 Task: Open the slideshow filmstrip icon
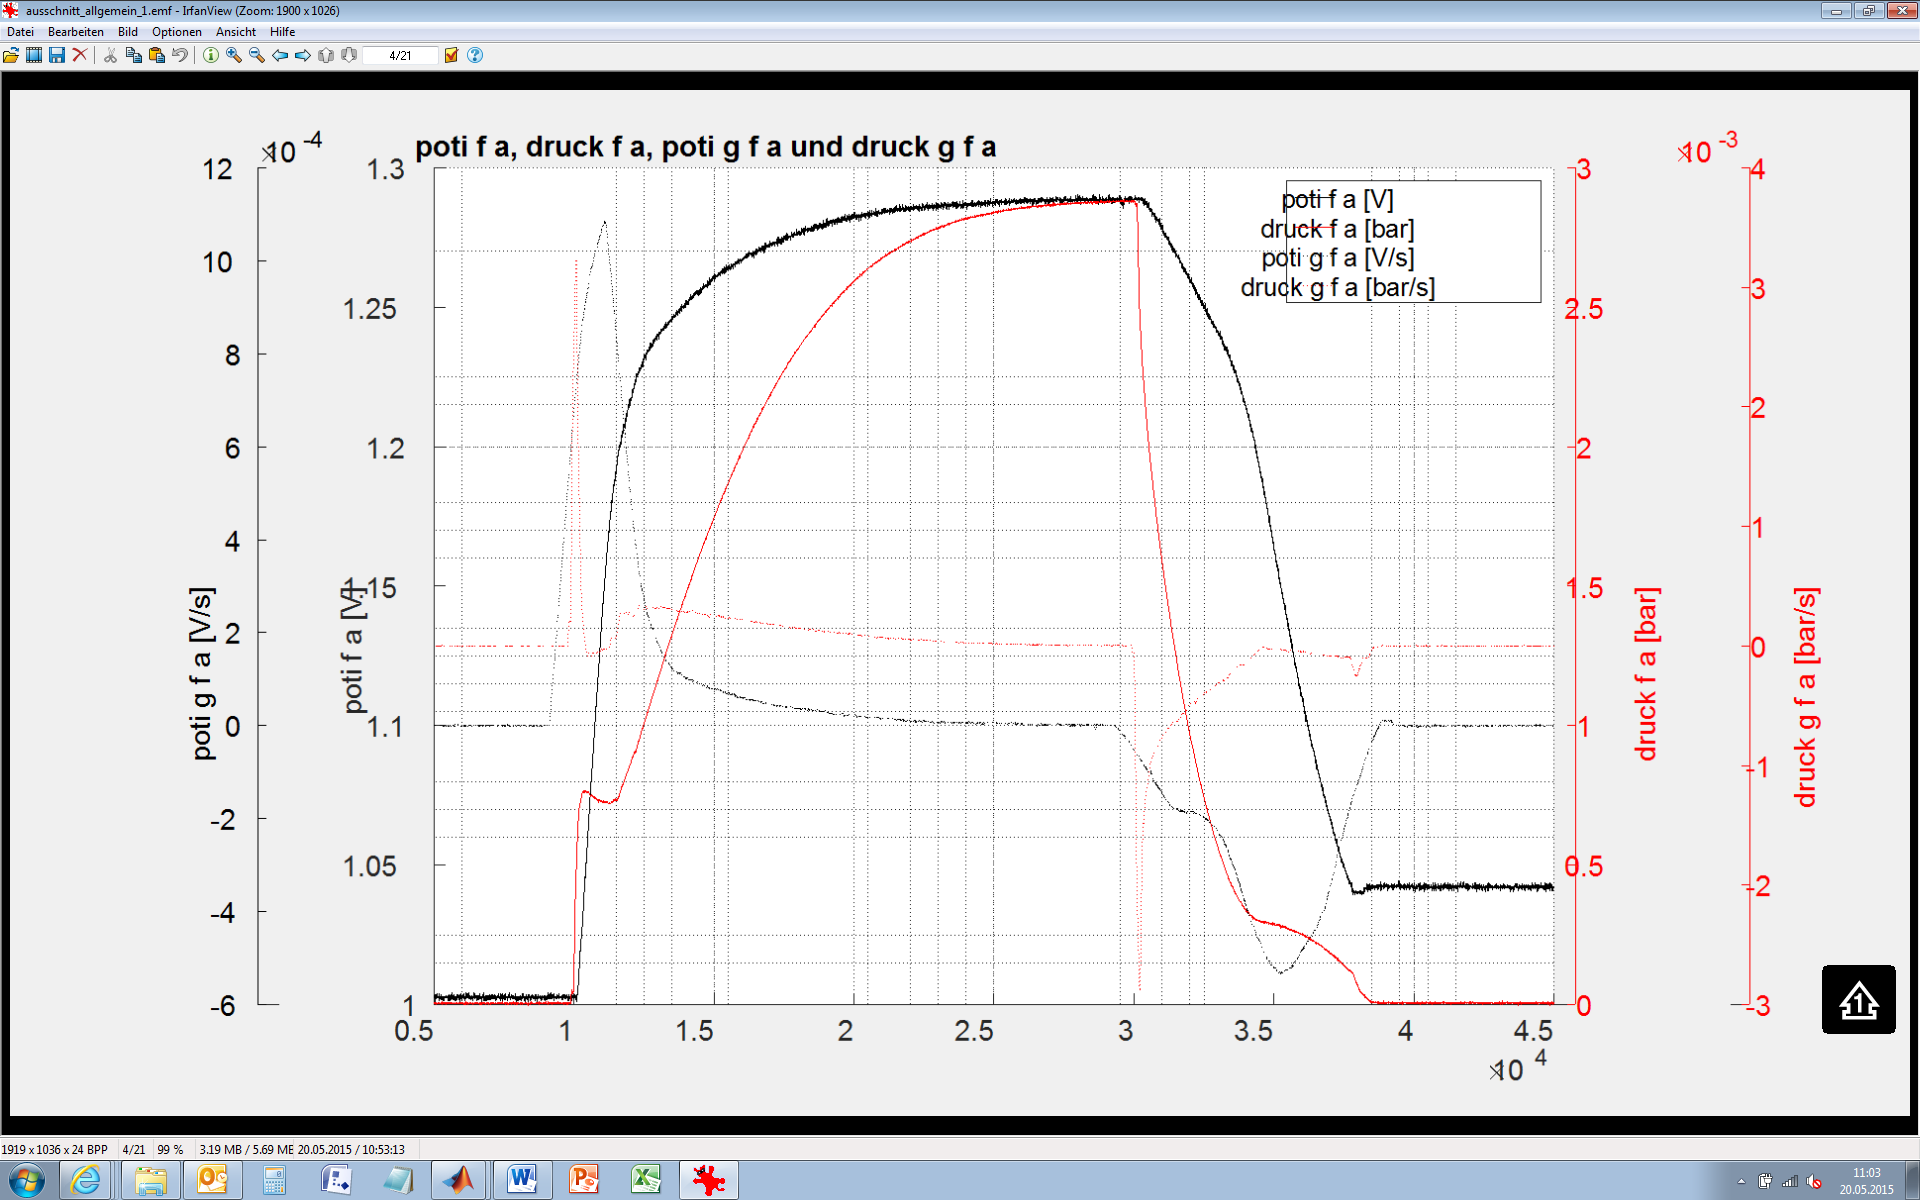click(34, 55)
